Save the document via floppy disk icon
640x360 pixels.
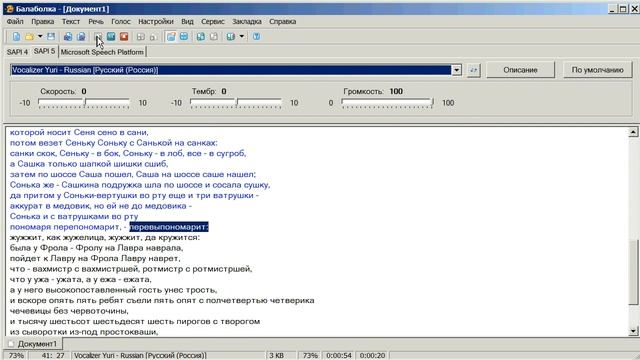(51, 37)
